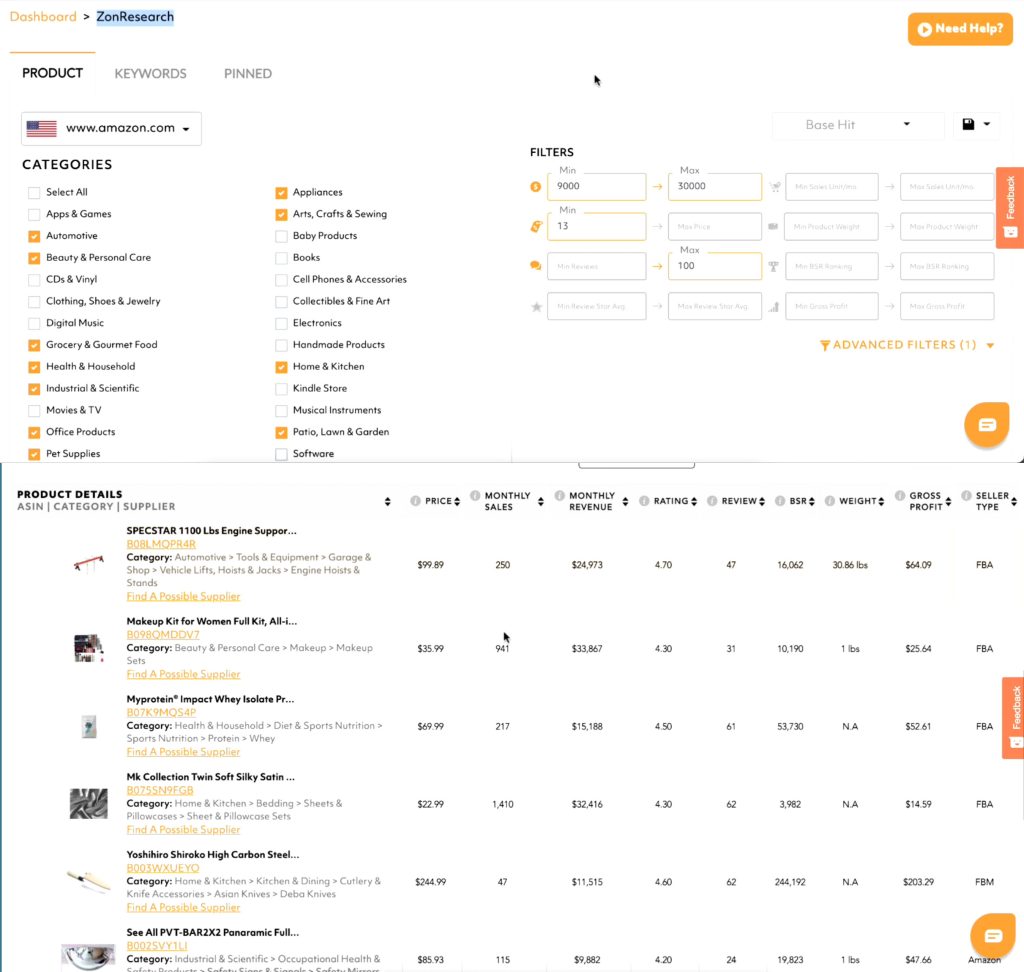Sort results using WEIGHT sort arrows
Image resolution: width=1024 pixels, height=972 pixels.
point(882,502)
